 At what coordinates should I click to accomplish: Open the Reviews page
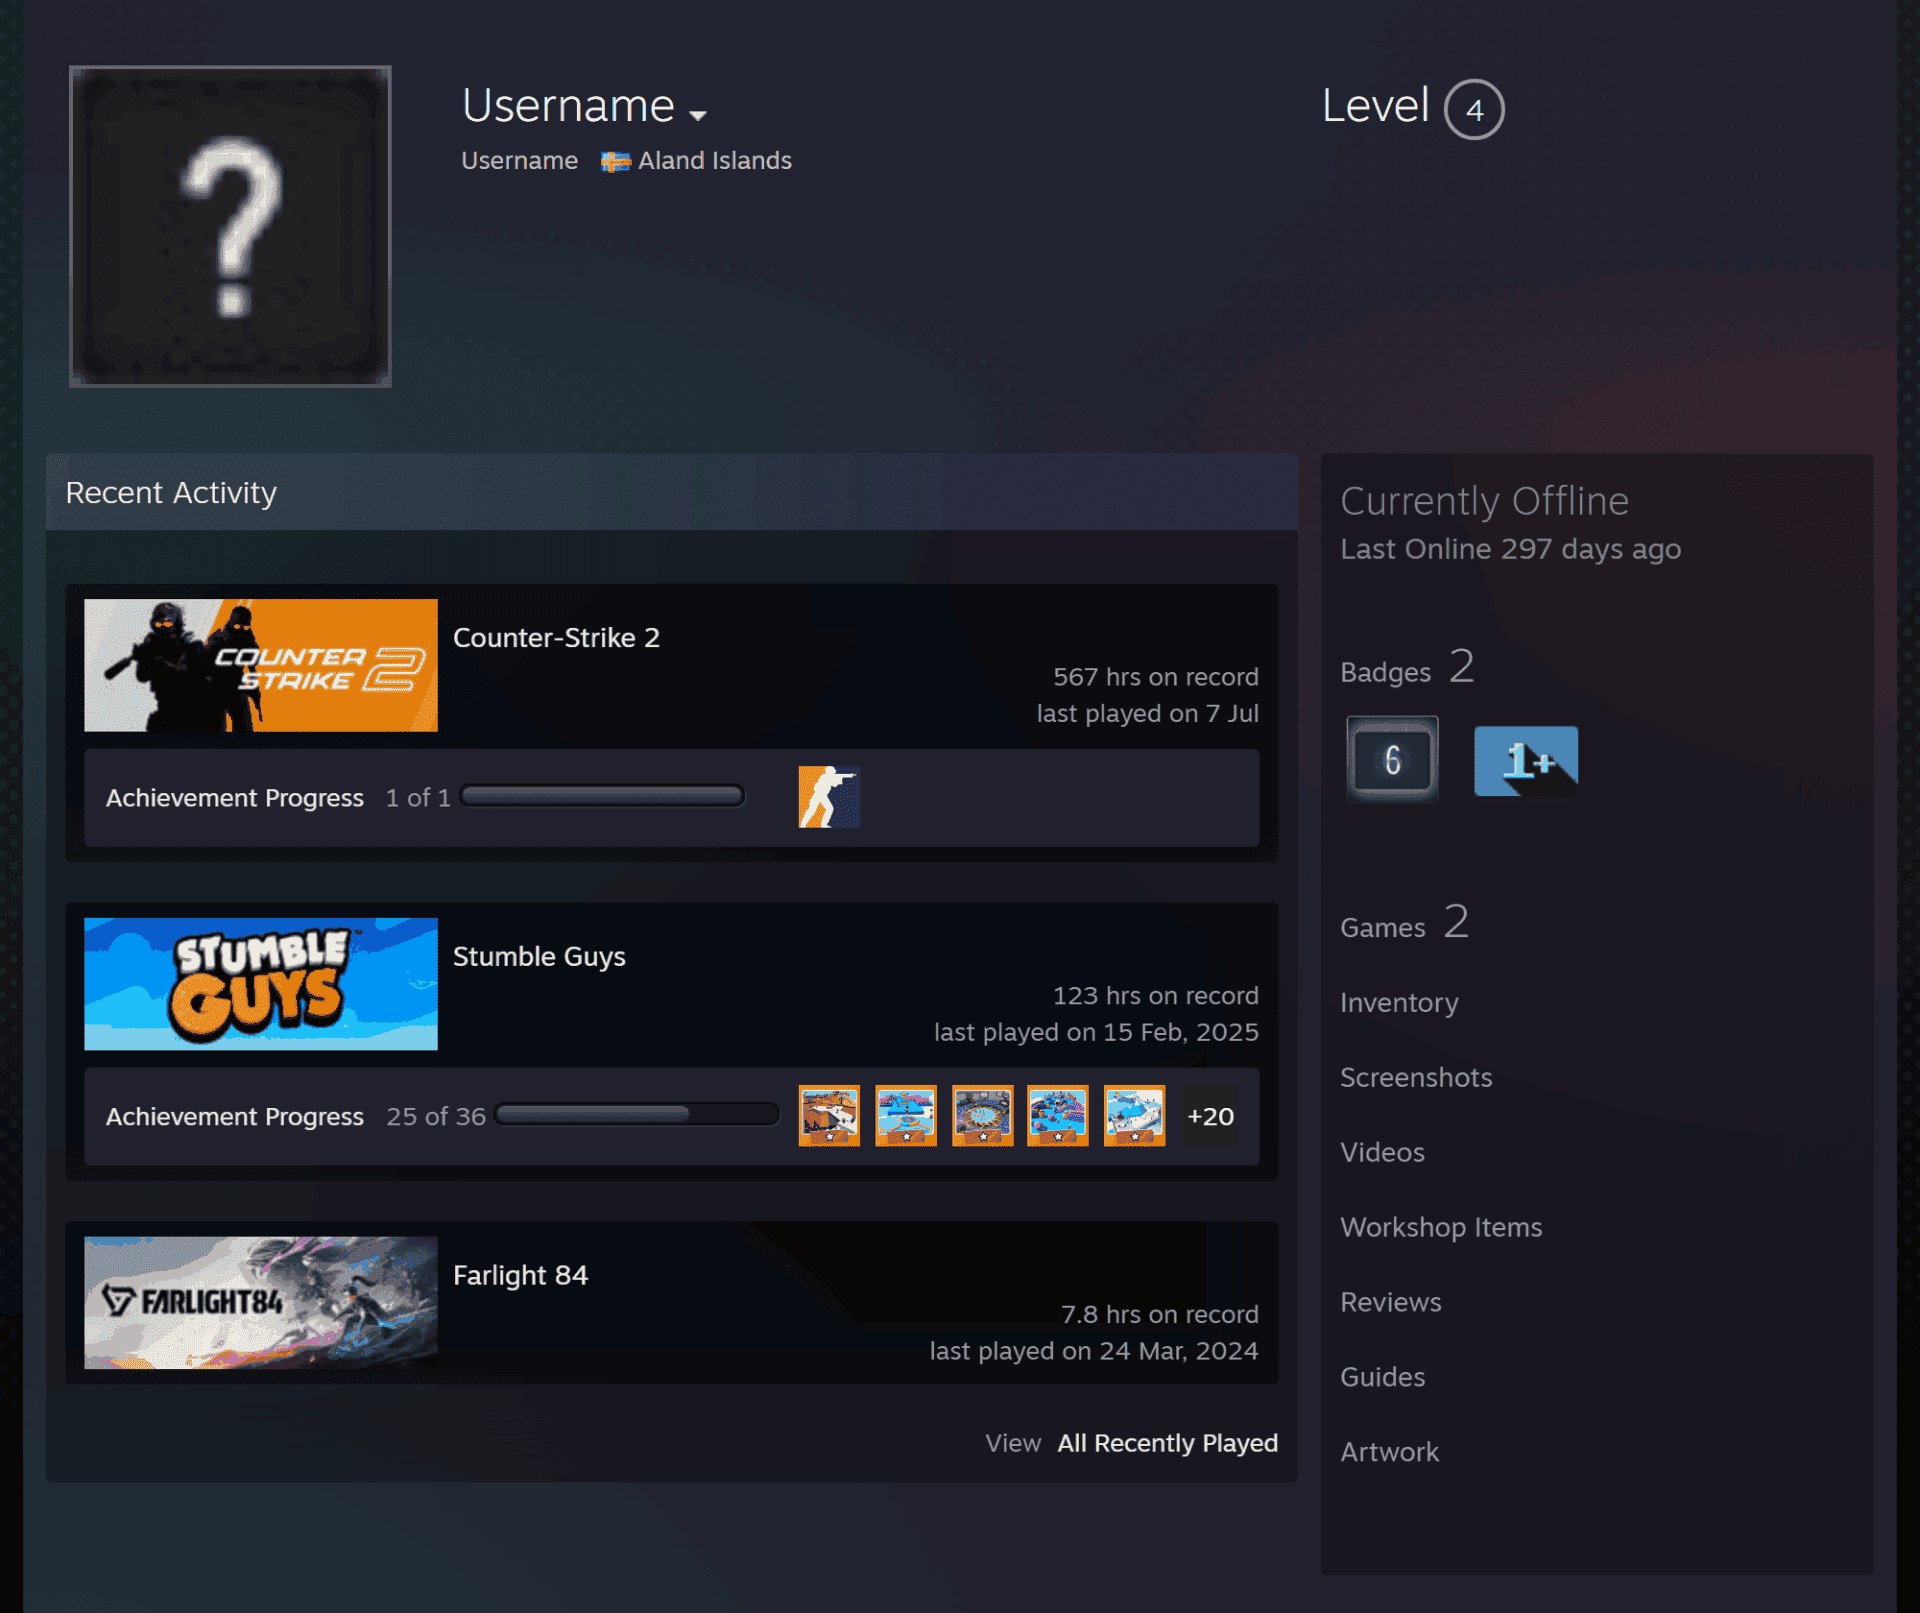[x=1391, y=1303]
